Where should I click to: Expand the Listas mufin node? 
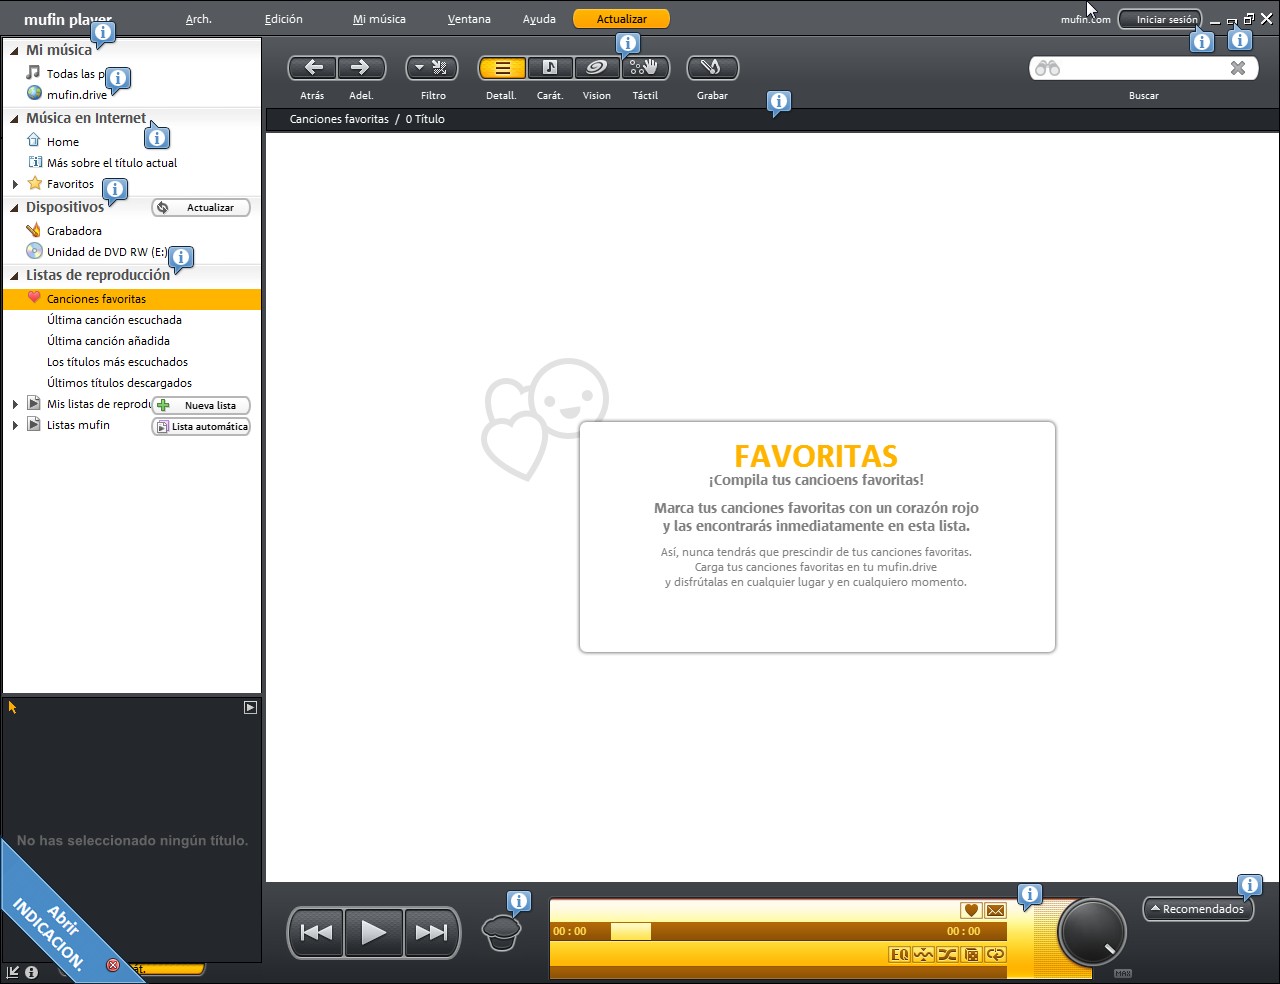15,425
